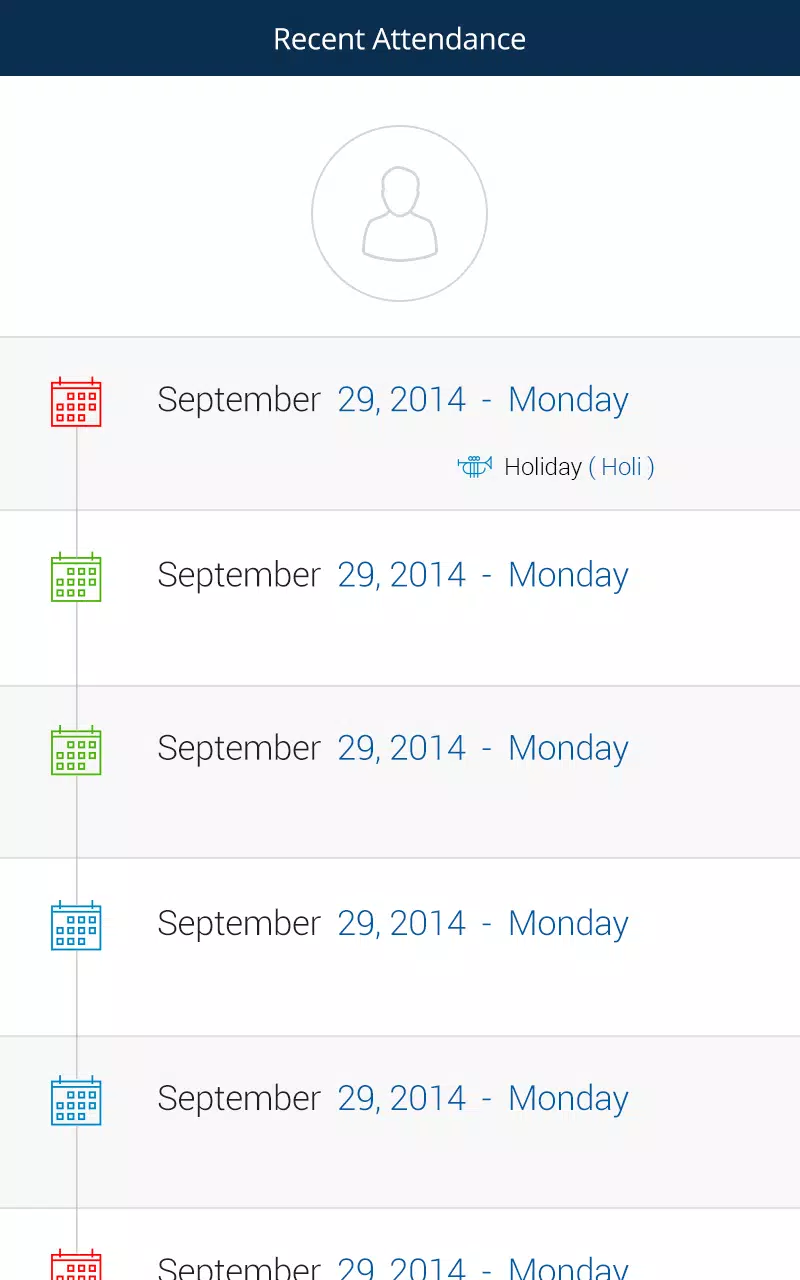Click the date text beside the upper green calendar

pos(393,575)
